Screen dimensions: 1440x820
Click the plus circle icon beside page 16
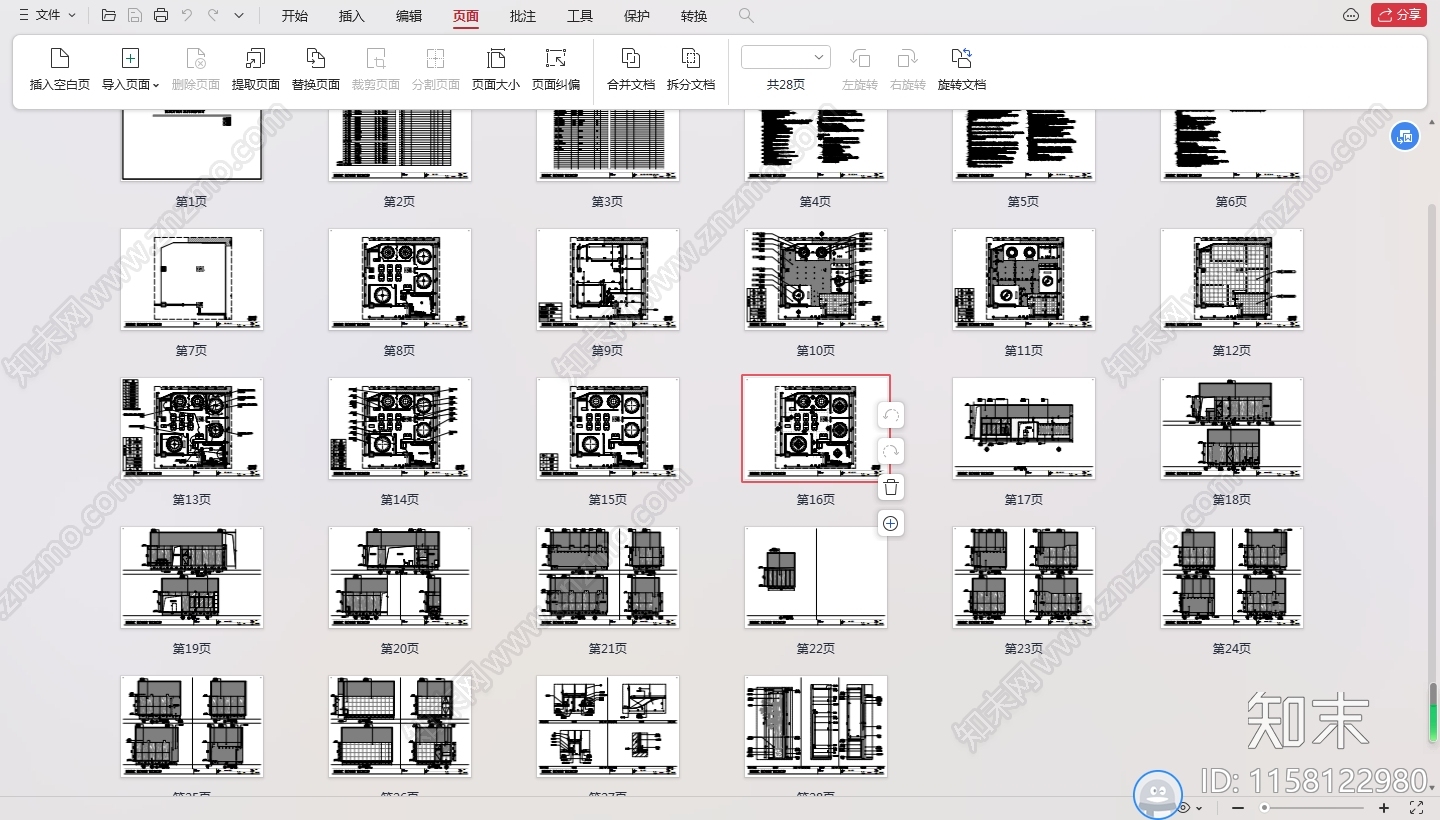click(891, 523)
